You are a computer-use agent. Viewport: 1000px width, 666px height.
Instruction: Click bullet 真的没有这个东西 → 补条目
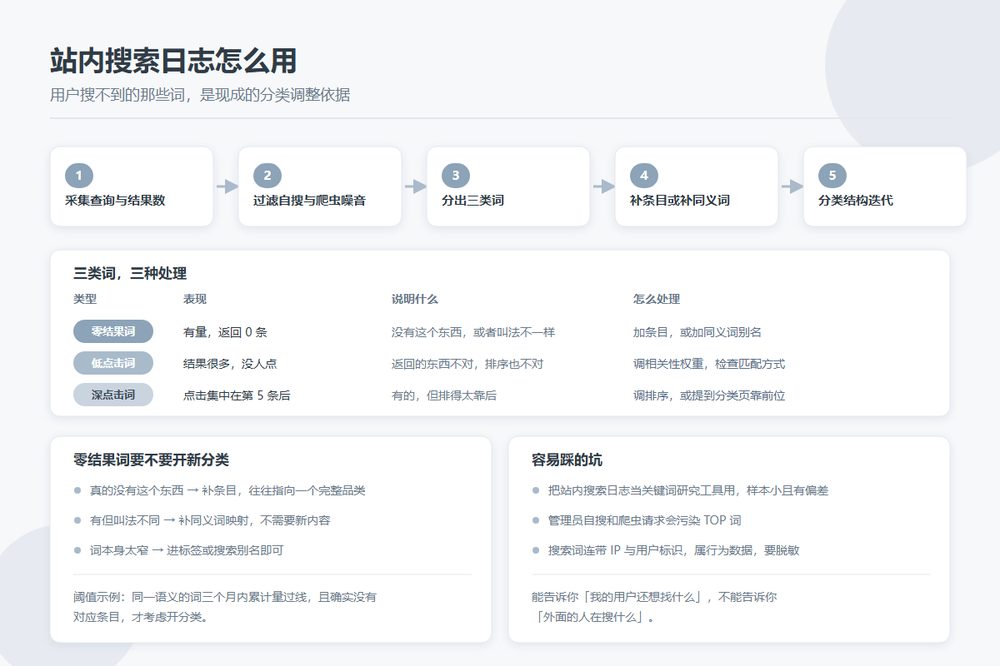pyautogui.click(x=228, y=491)
